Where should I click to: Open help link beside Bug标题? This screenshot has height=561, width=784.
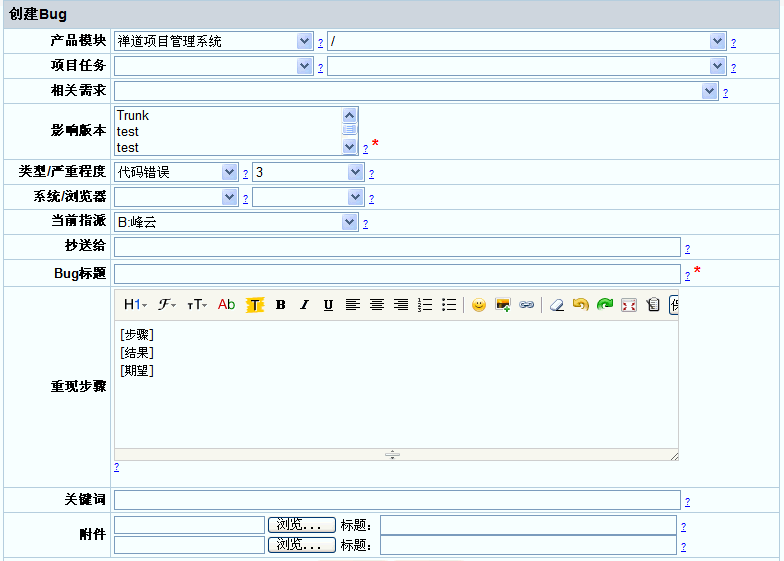point(688,276)
